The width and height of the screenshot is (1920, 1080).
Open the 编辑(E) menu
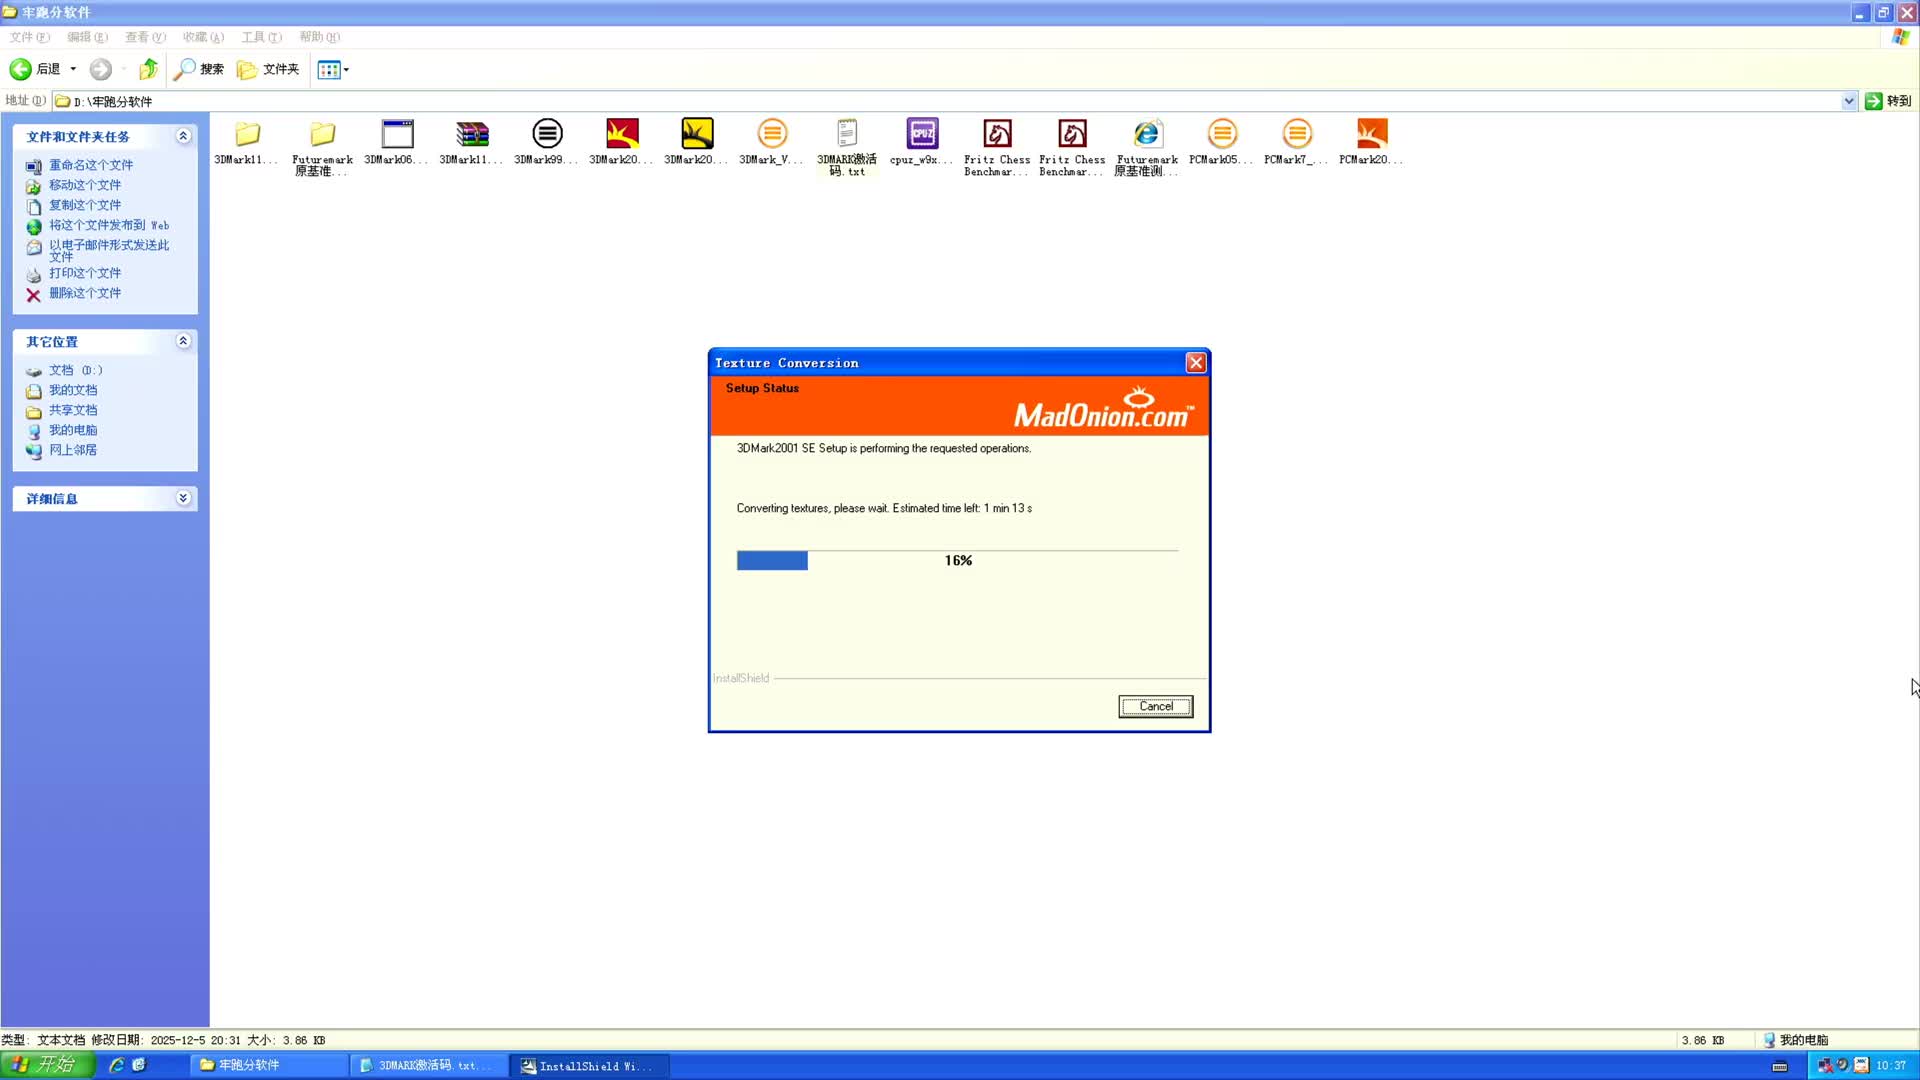tap(87, 37)
